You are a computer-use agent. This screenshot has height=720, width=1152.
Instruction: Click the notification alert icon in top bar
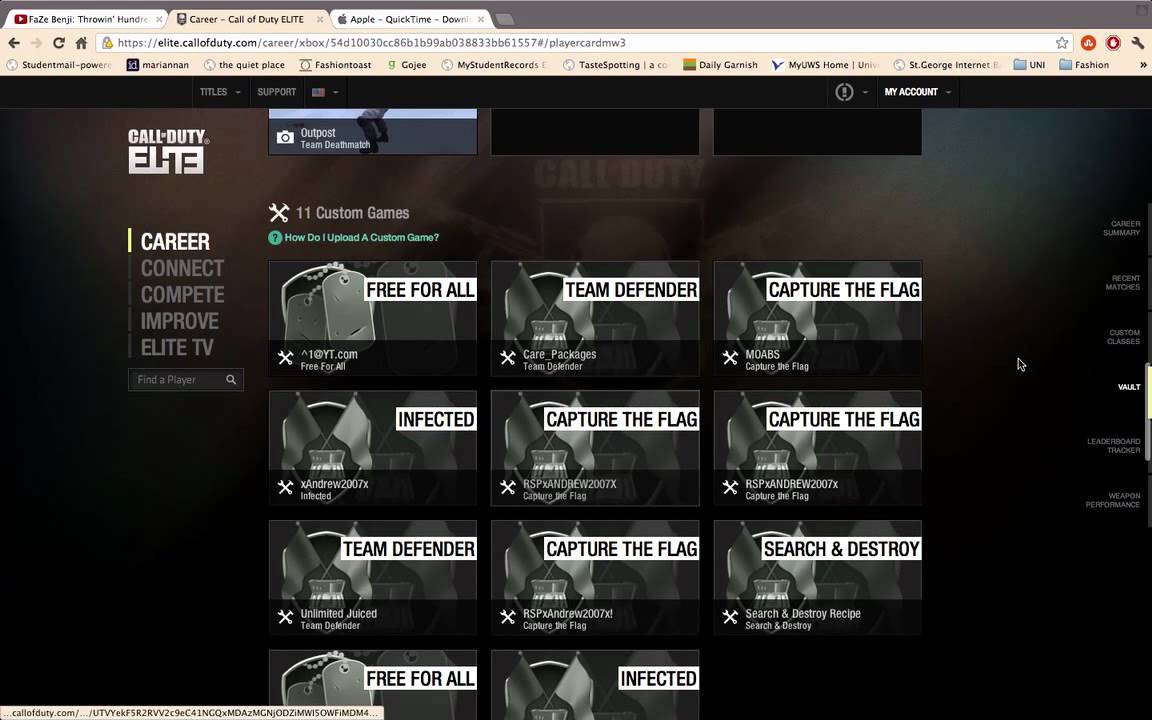[844, 92]
